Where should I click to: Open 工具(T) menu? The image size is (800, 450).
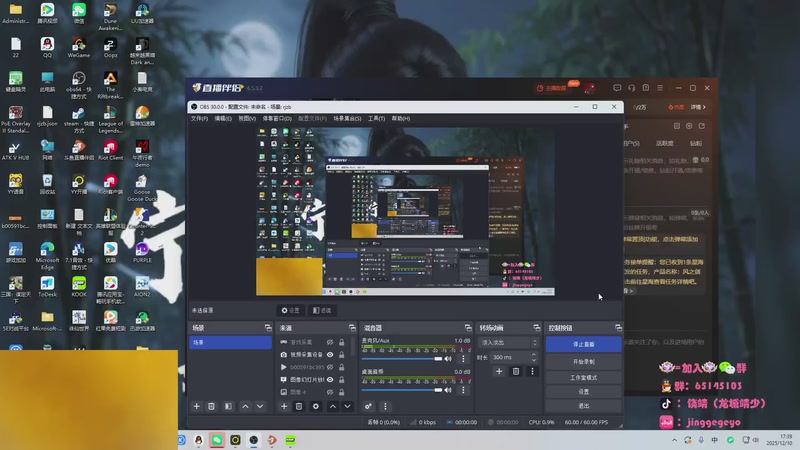pyautogui.click(x=377, y=118)
